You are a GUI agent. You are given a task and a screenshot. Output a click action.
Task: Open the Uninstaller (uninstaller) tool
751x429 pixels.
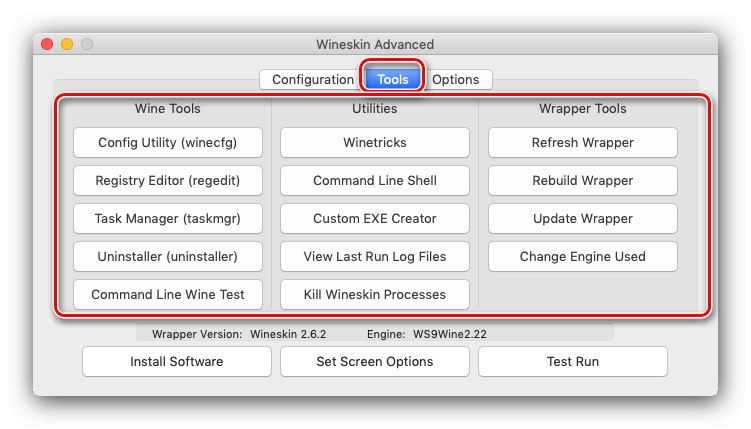tap(168, 257)
